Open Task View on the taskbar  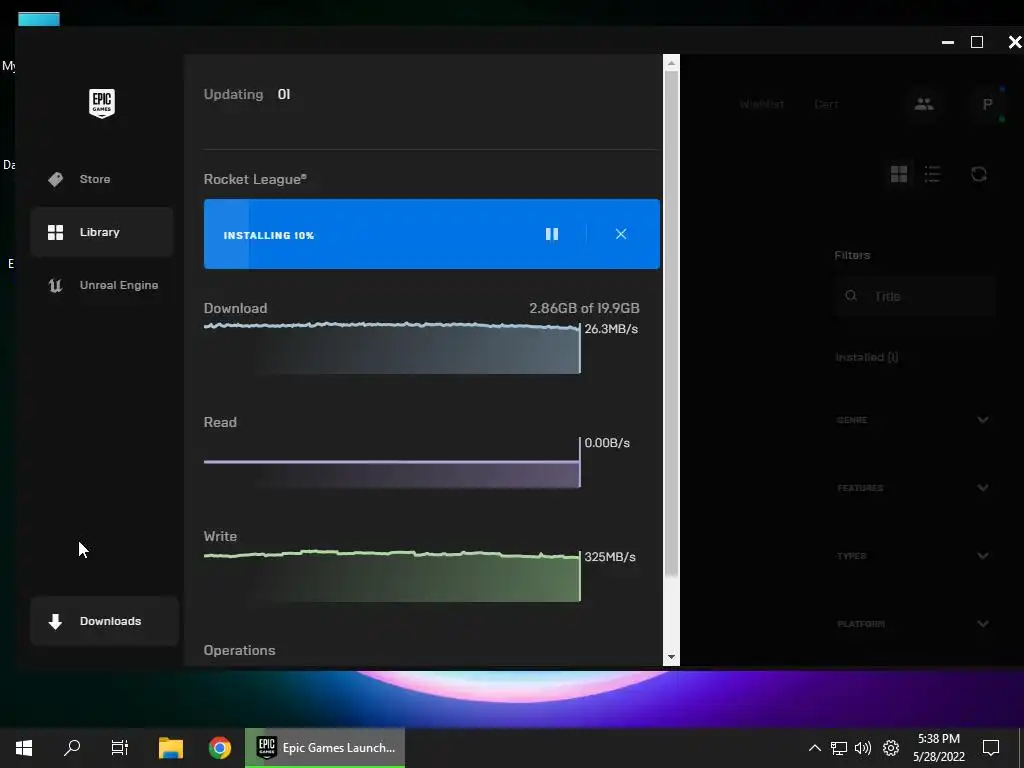coord(120,748)
